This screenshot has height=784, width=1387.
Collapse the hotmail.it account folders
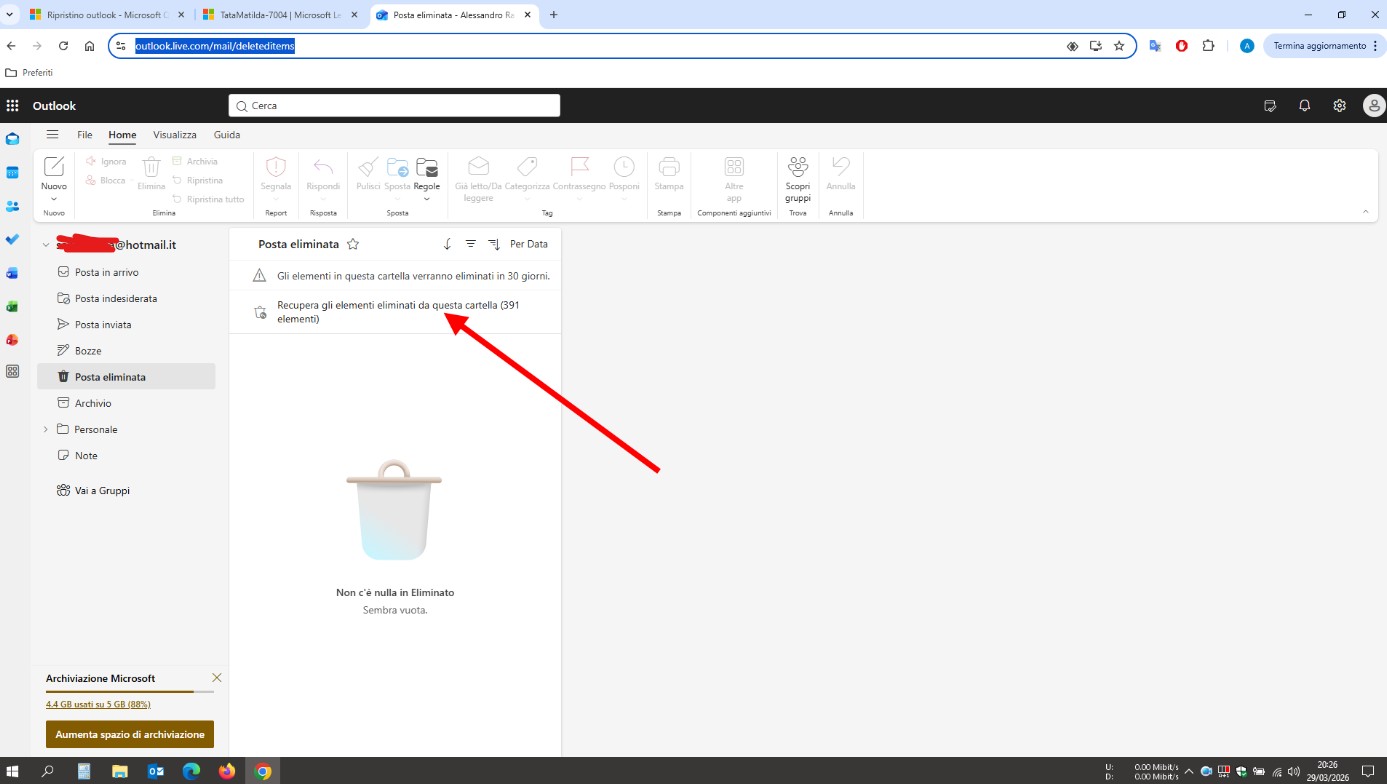[x=45, y=245]
